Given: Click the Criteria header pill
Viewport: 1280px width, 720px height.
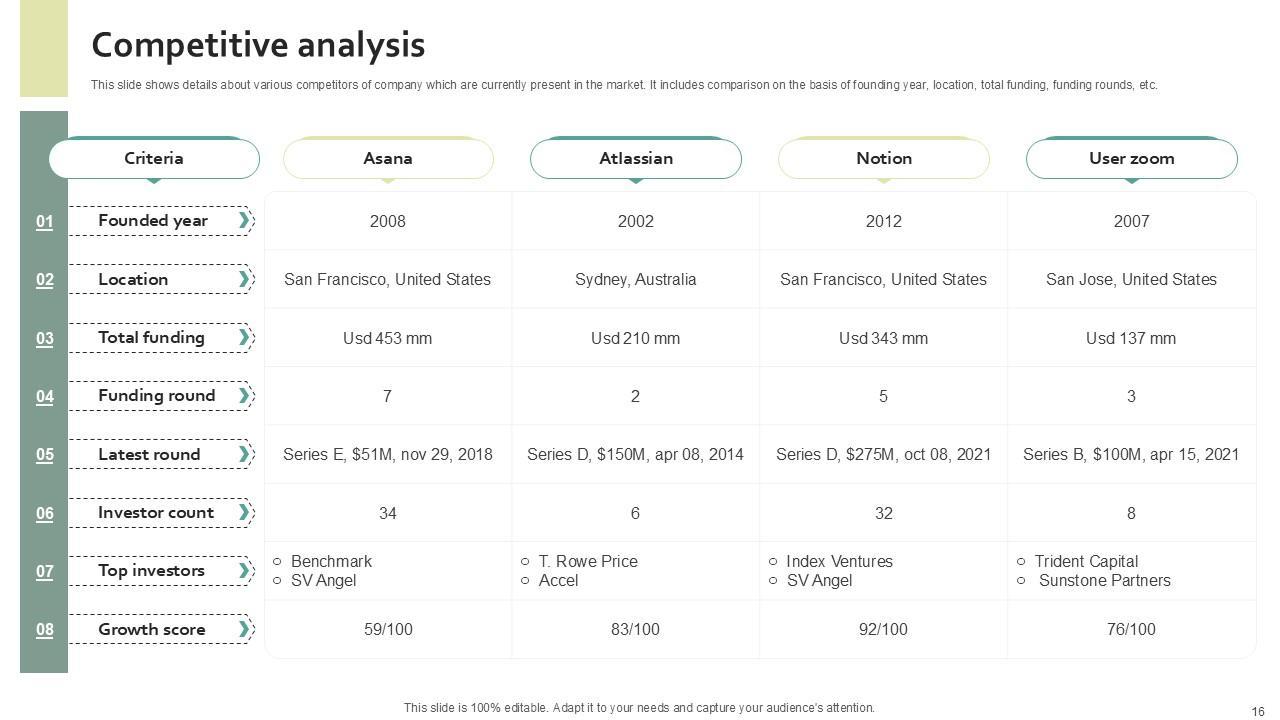Looking at the screenshot, I should tap(154, 158).
